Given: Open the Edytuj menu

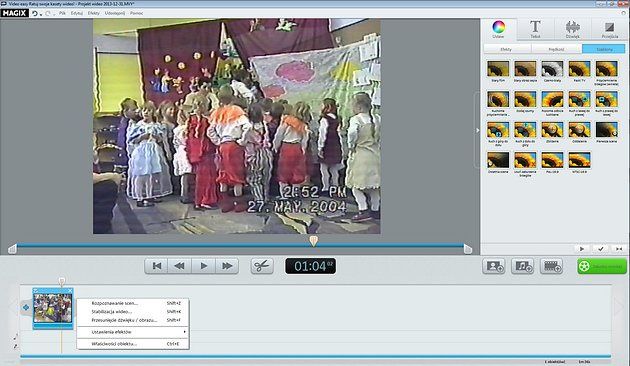Looking at the screenshot, I should point(77,13).
